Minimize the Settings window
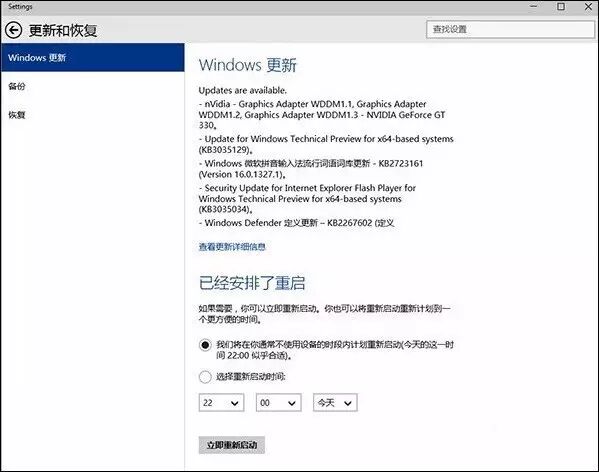The image size is (599, 472). click(x=534, y=6)
